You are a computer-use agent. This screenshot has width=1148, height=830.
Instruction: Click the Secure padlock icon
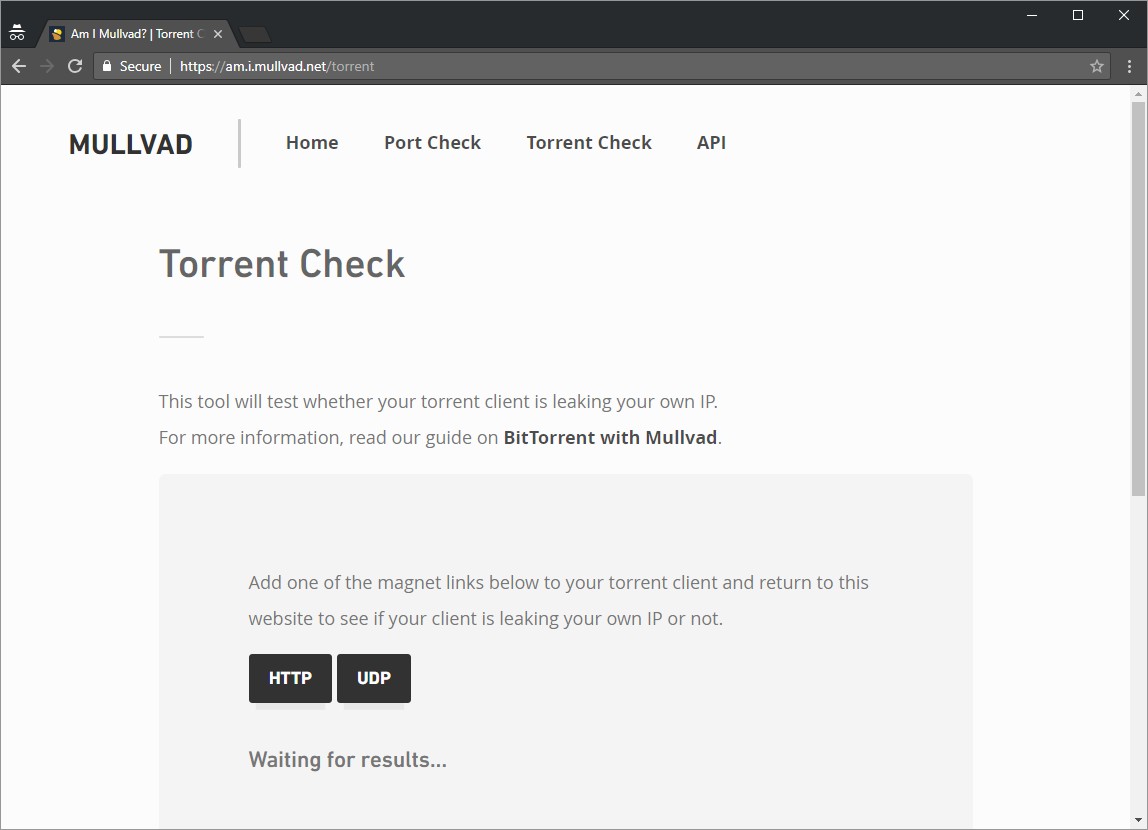[107, 66]
